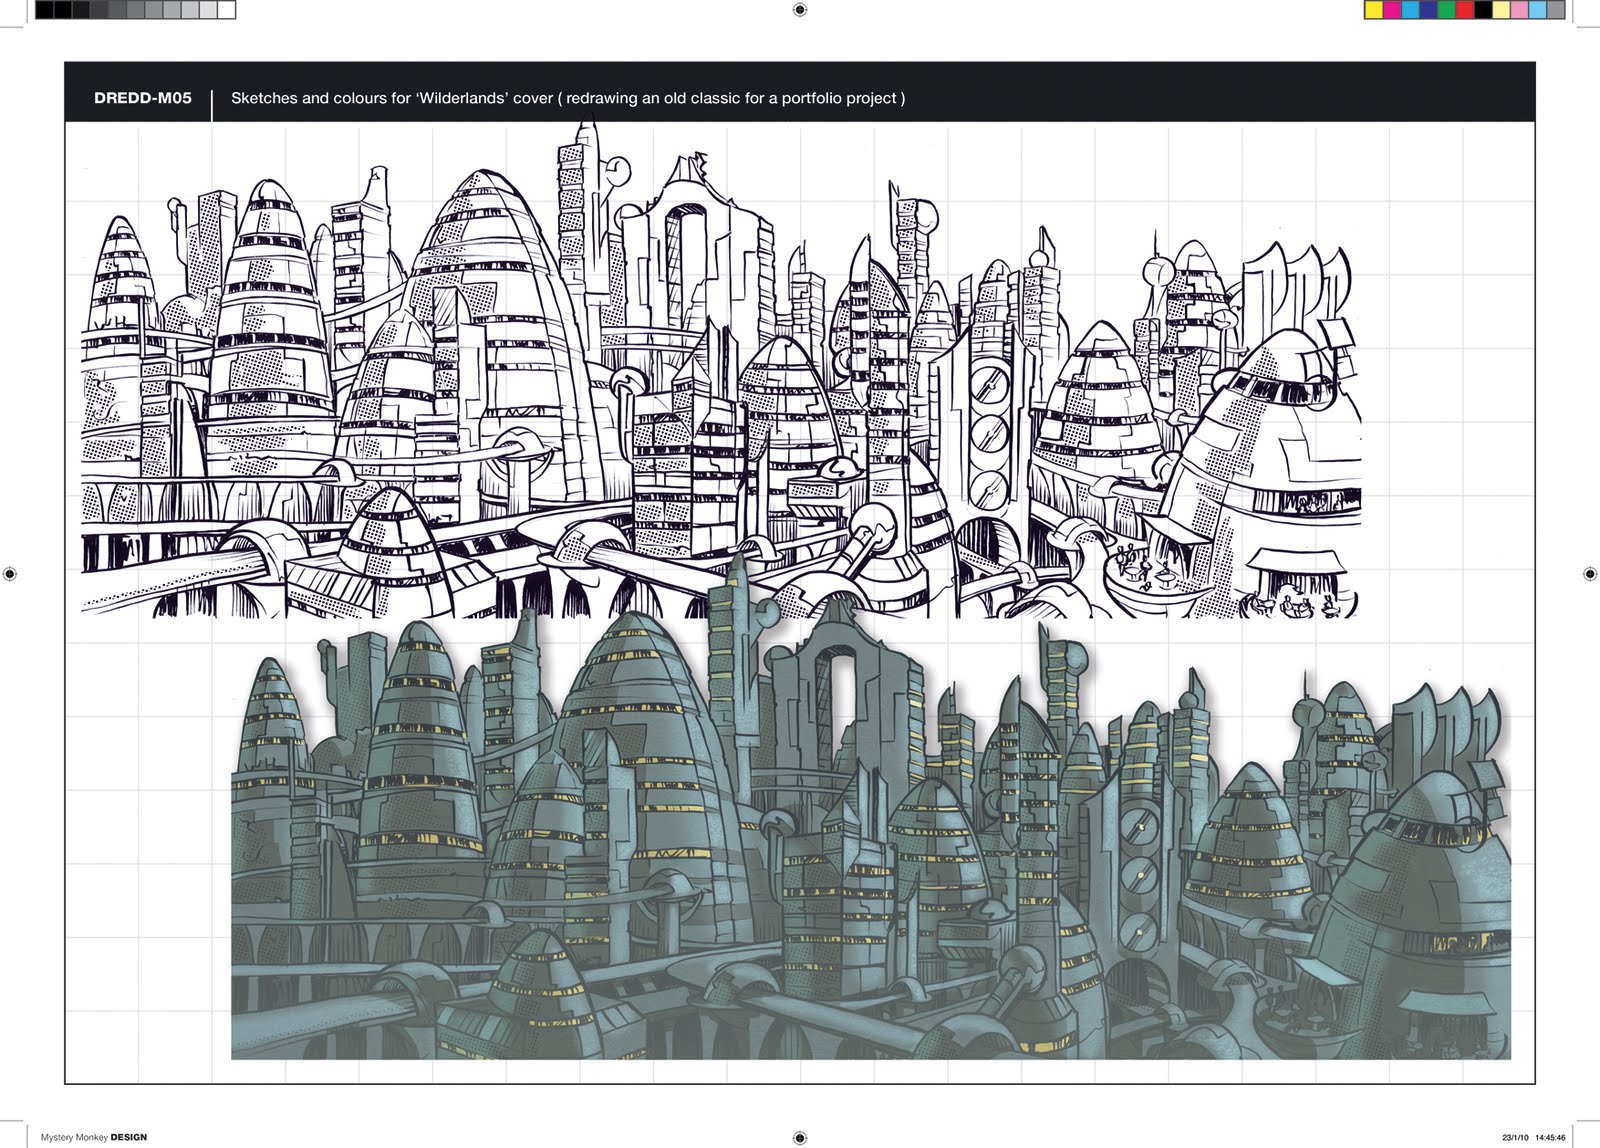Click the 'DREDD-M05' page code
Viewport: 1600px width, 1148px height.
pyautogui.click(x=143, y=98)
